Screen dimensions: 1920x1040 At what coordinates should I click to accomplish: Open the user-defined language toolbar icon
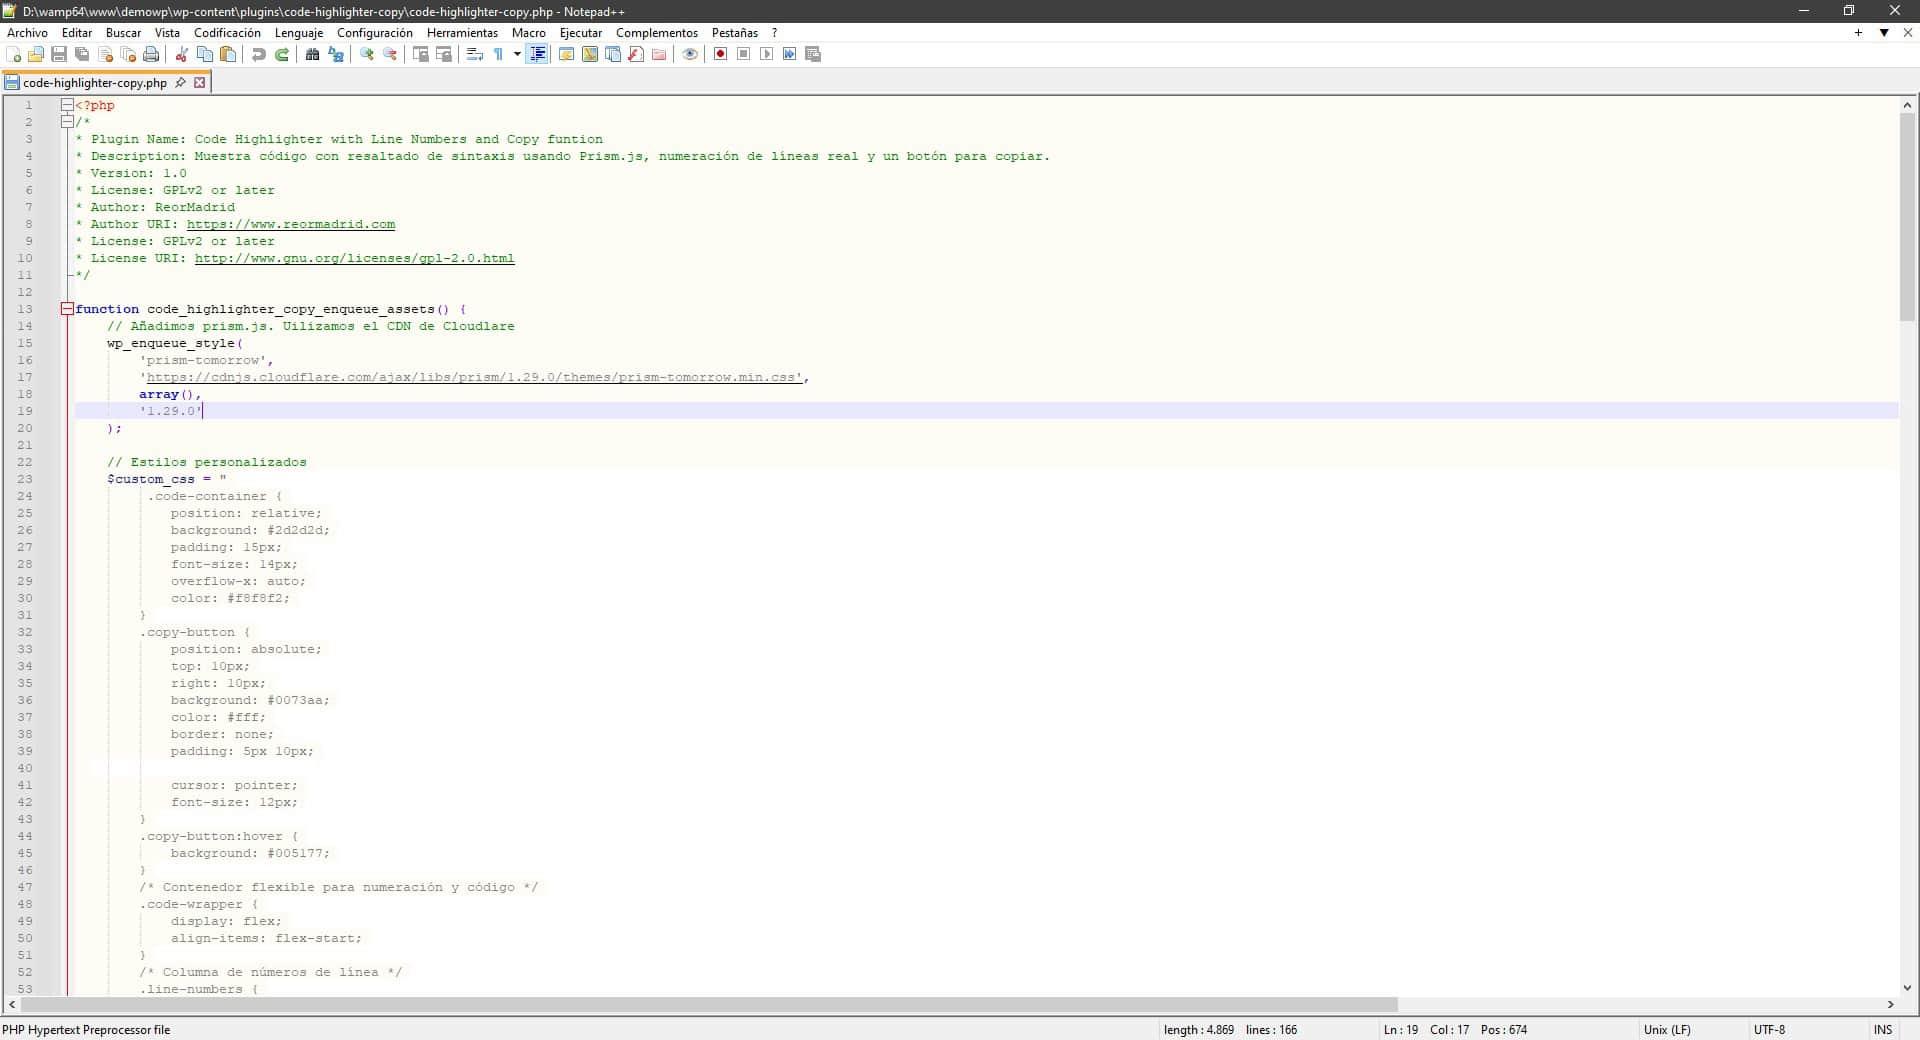566,54
